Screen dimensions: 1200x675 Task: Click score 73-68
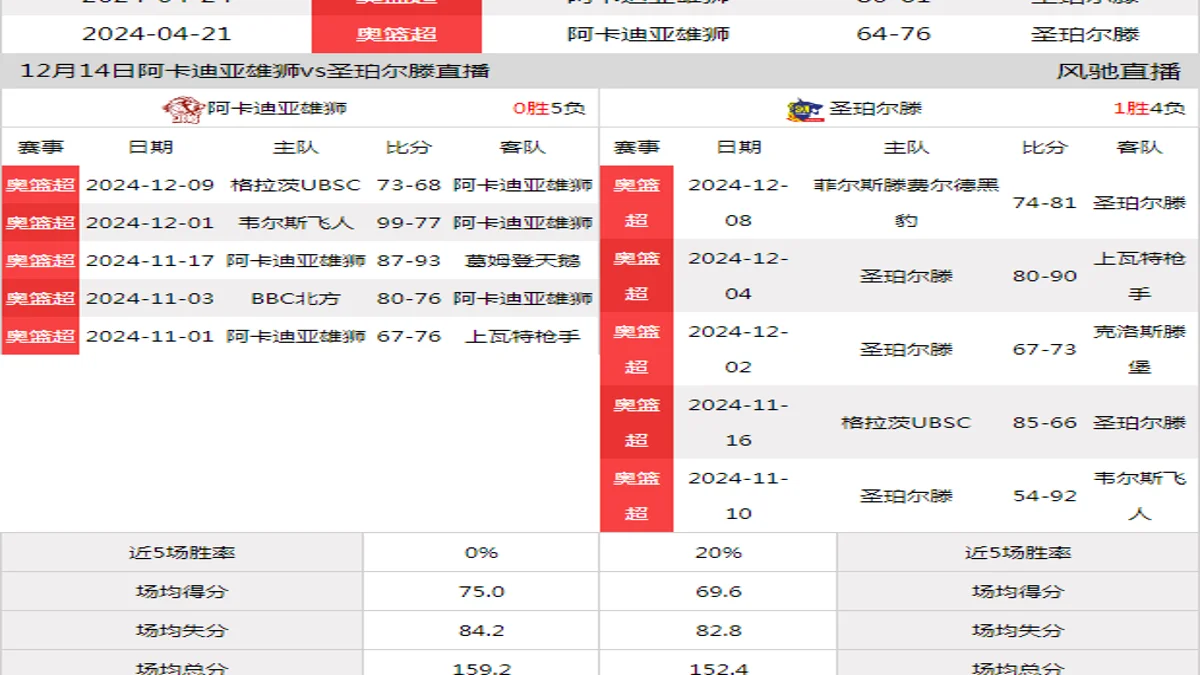click(x=409, y=185)
